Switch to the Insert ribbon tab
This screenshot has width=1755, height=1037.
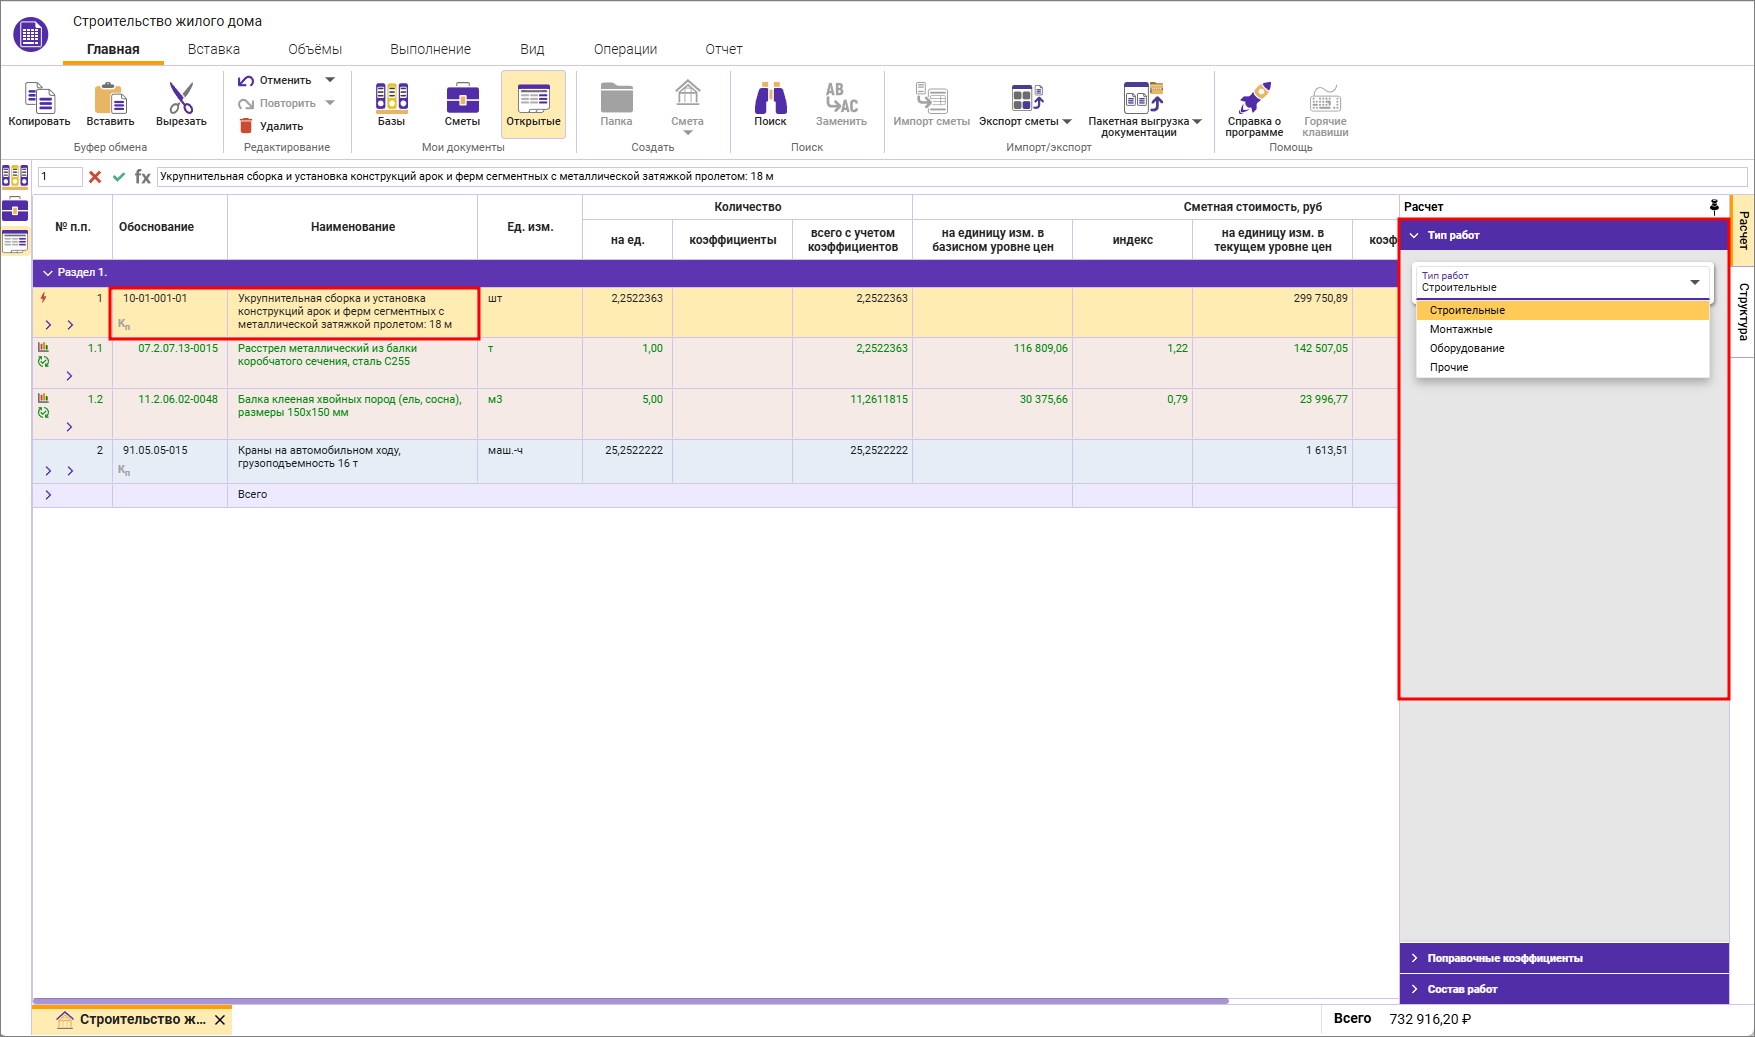click(x=213, y=49)
